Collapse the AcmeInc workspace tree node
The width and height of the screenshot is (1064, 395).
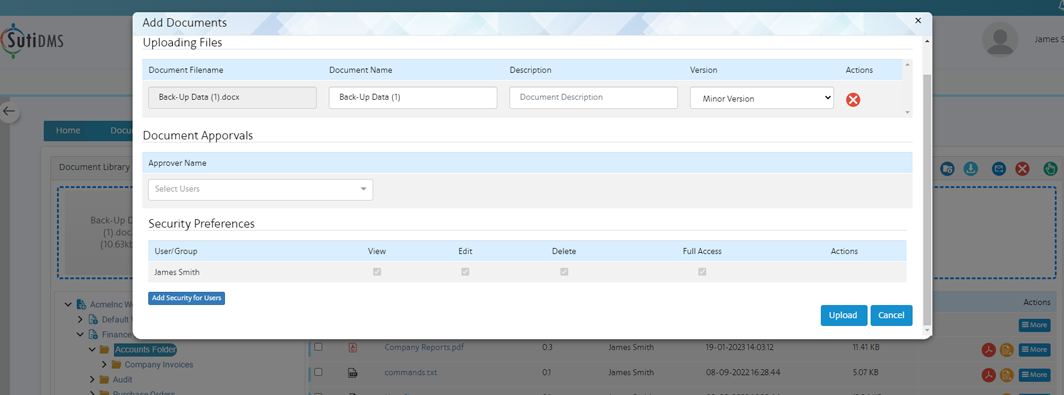click(x=68, y=304)
